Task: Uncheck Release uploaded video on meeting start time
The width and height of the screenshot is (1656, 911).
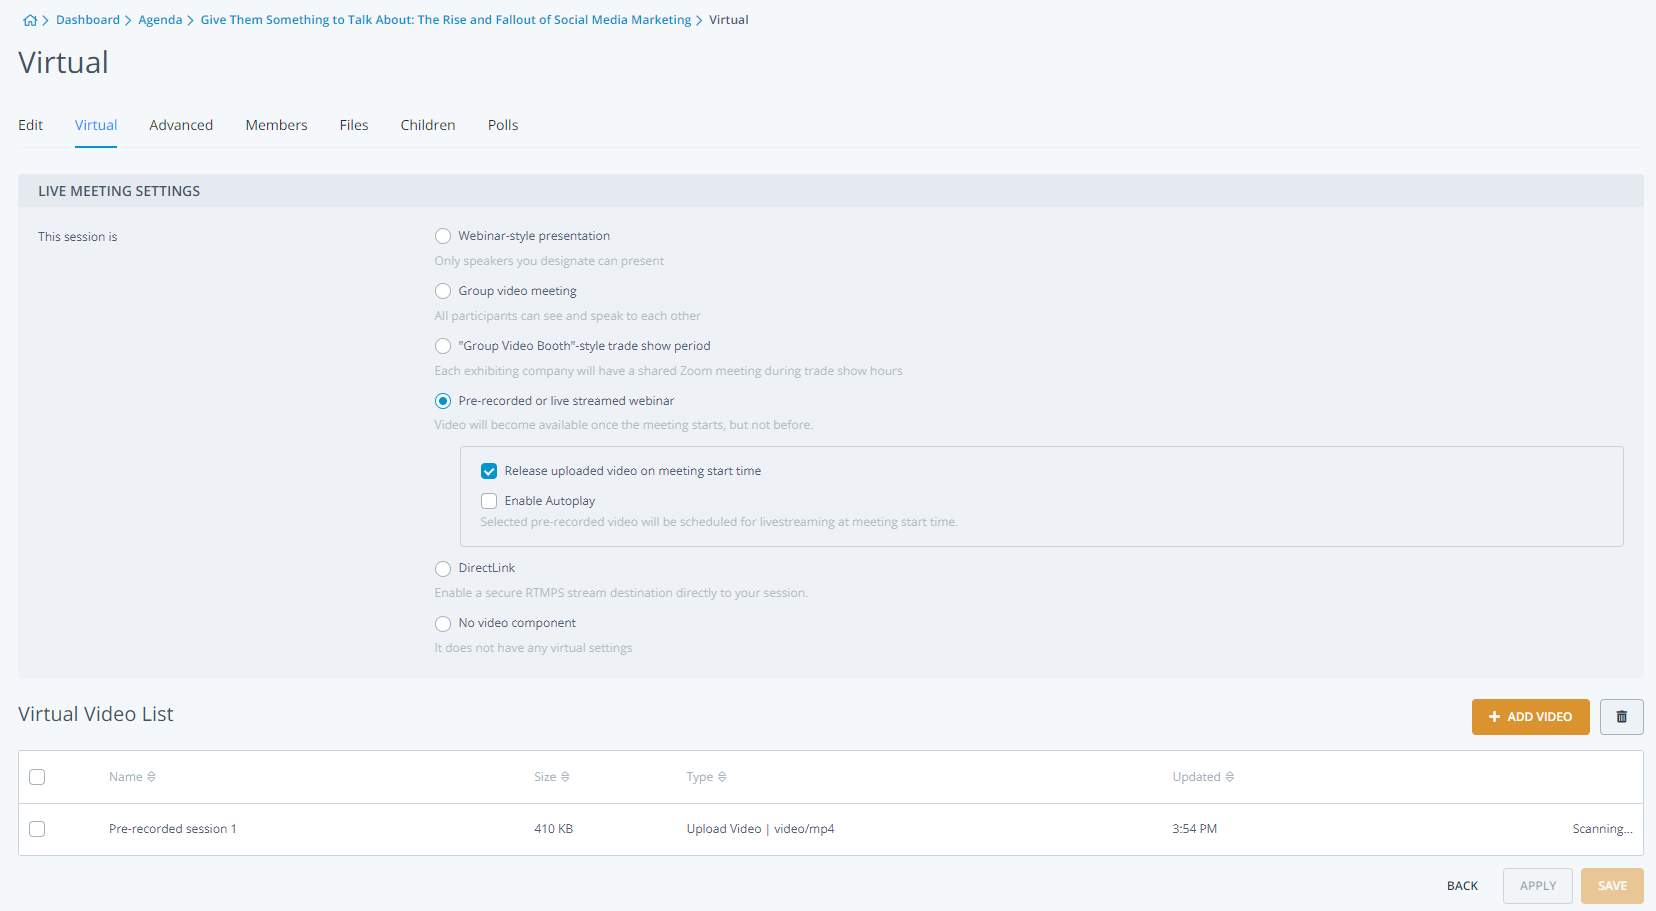Action: pos(489,471)
